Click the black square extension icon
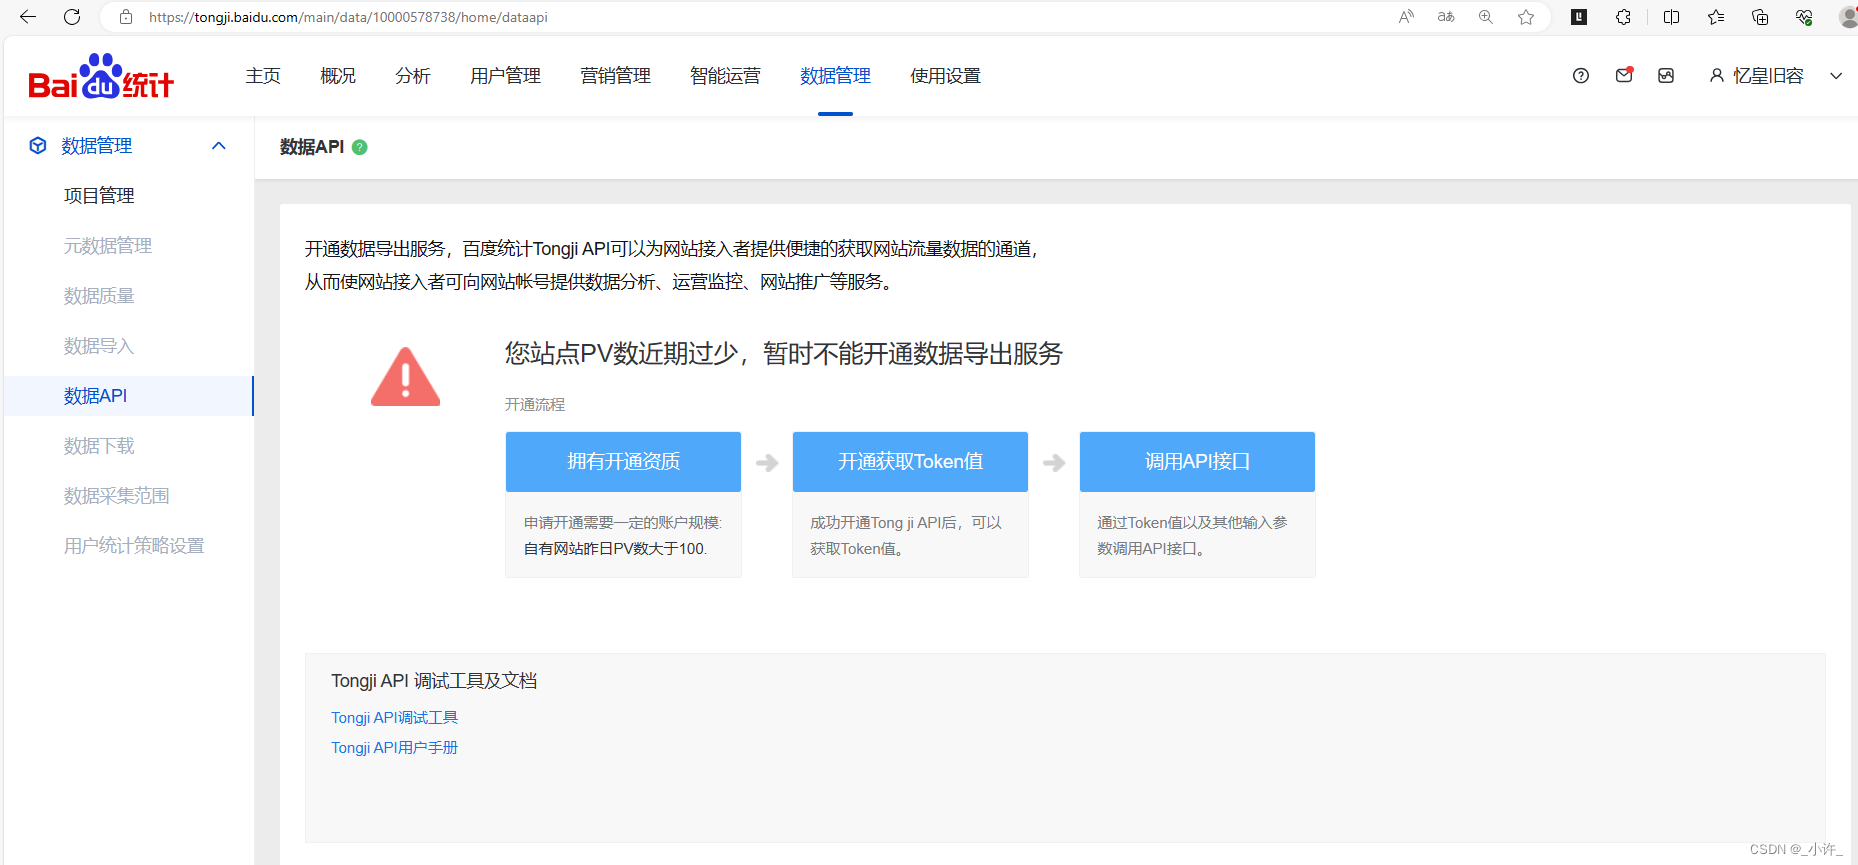This screenshot has width=1858, height=865. click(1579, 17)
